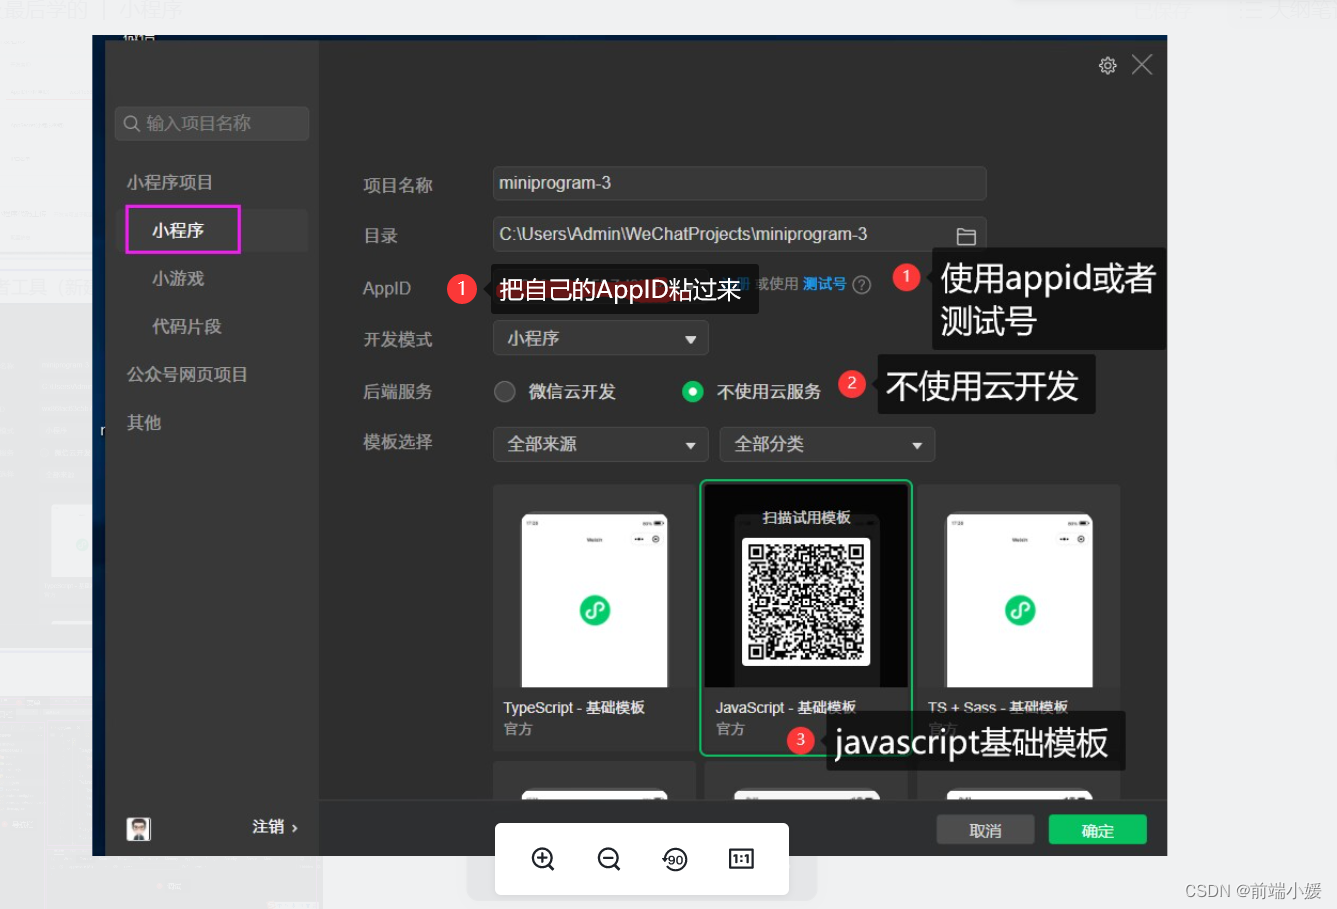Close the project creation dialog
The image size is (1337, 909).
click(1142, 65)
